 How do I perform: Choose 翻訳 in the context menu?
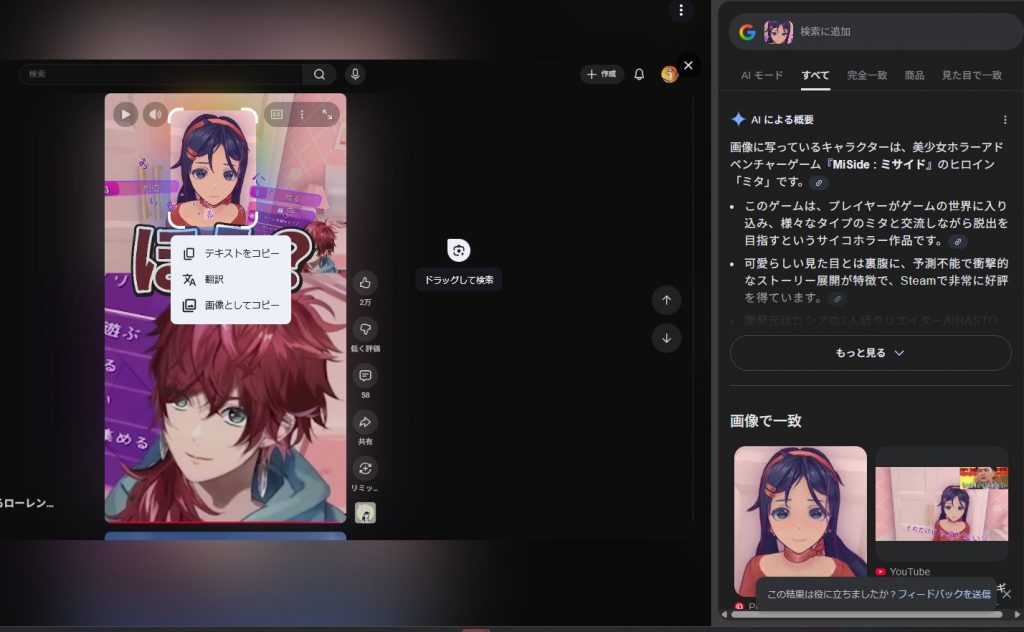click(x=214, y=280)
